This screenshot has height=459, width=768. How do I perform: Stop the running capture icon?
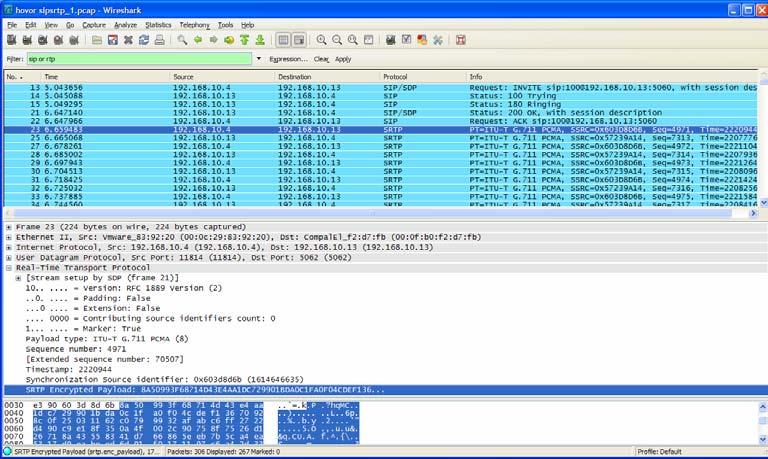59,40
